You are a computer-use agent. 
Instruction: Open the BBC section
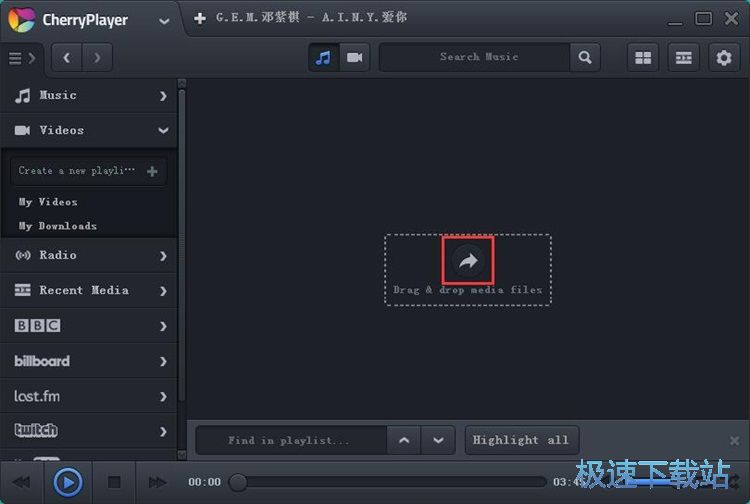click(x=88, y=326)
